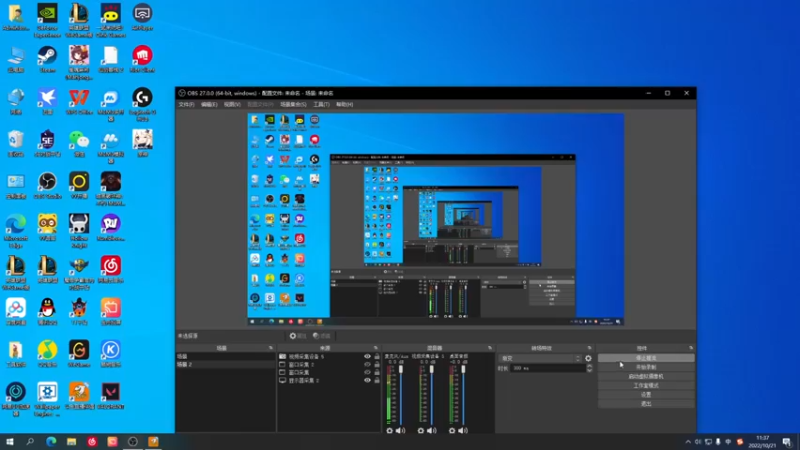The image size is (800, 450).
Task: Open Steam desktop shortcut
Action: tap(47, 59)
